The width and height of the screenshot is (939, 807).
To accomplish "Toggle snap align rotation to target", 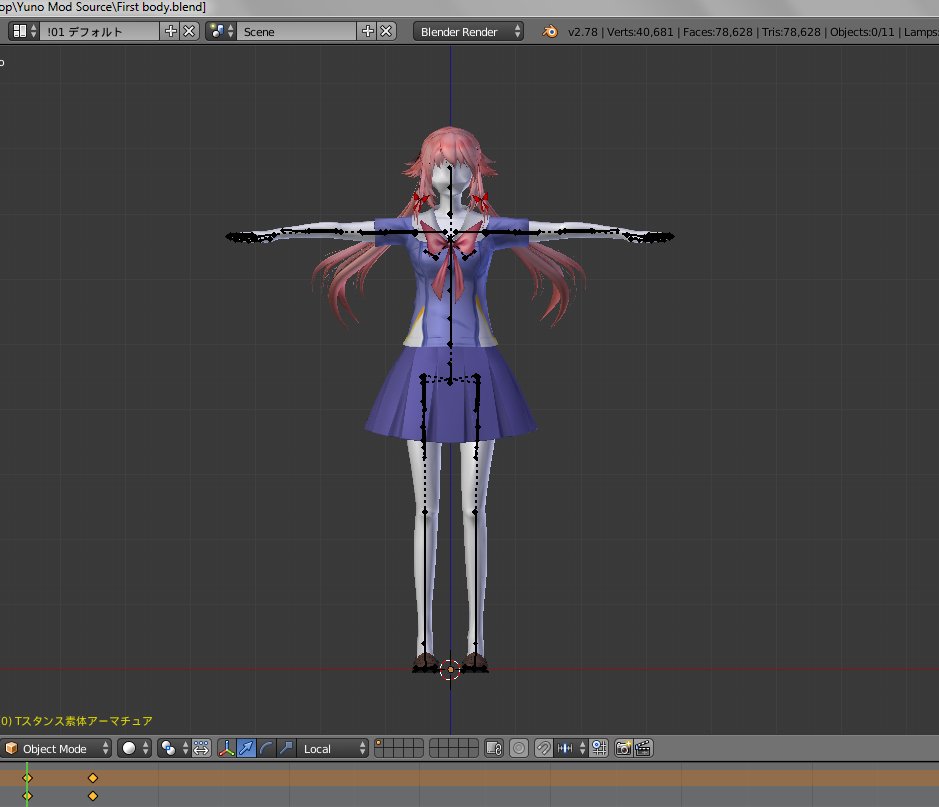I will [x=599, y=748].
